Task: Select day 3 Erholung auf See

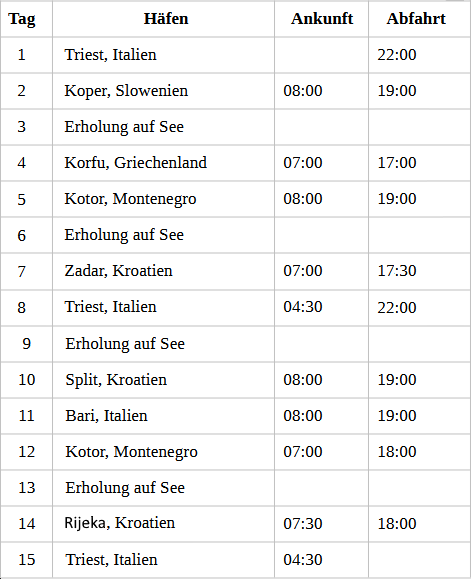Action: 124,127
